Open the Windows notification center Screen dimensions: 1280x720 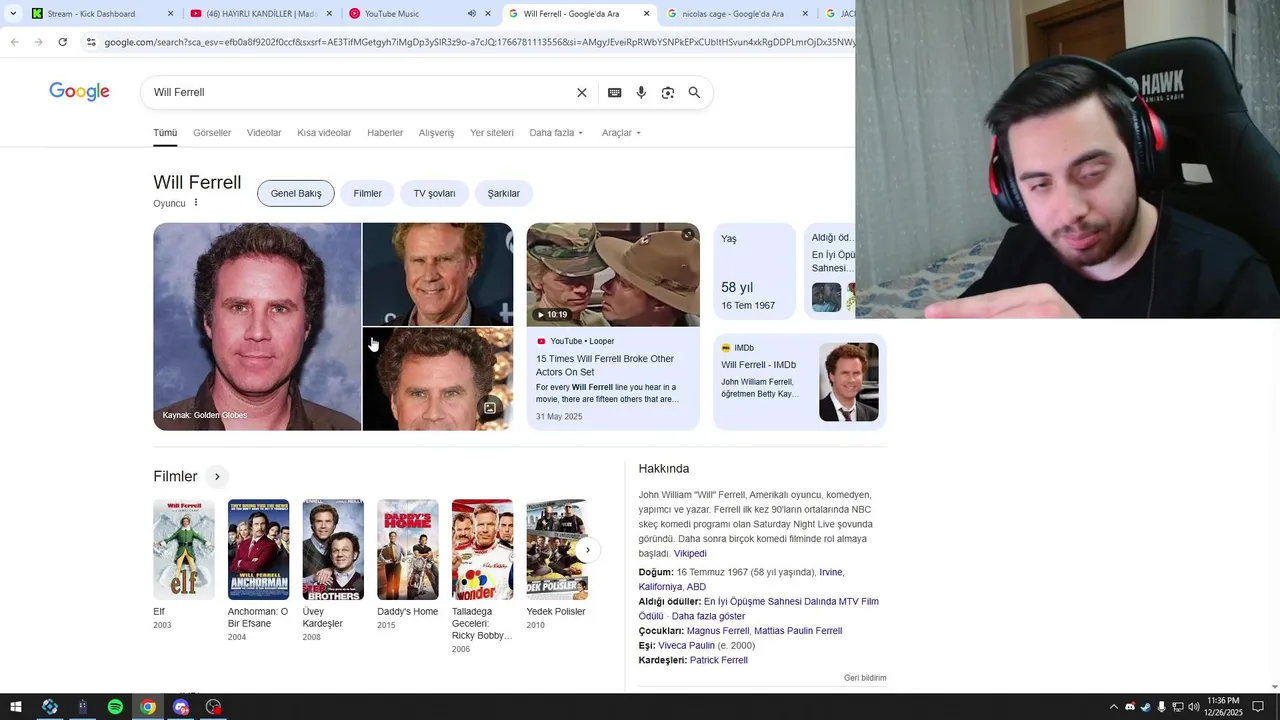coord(1258,707)
